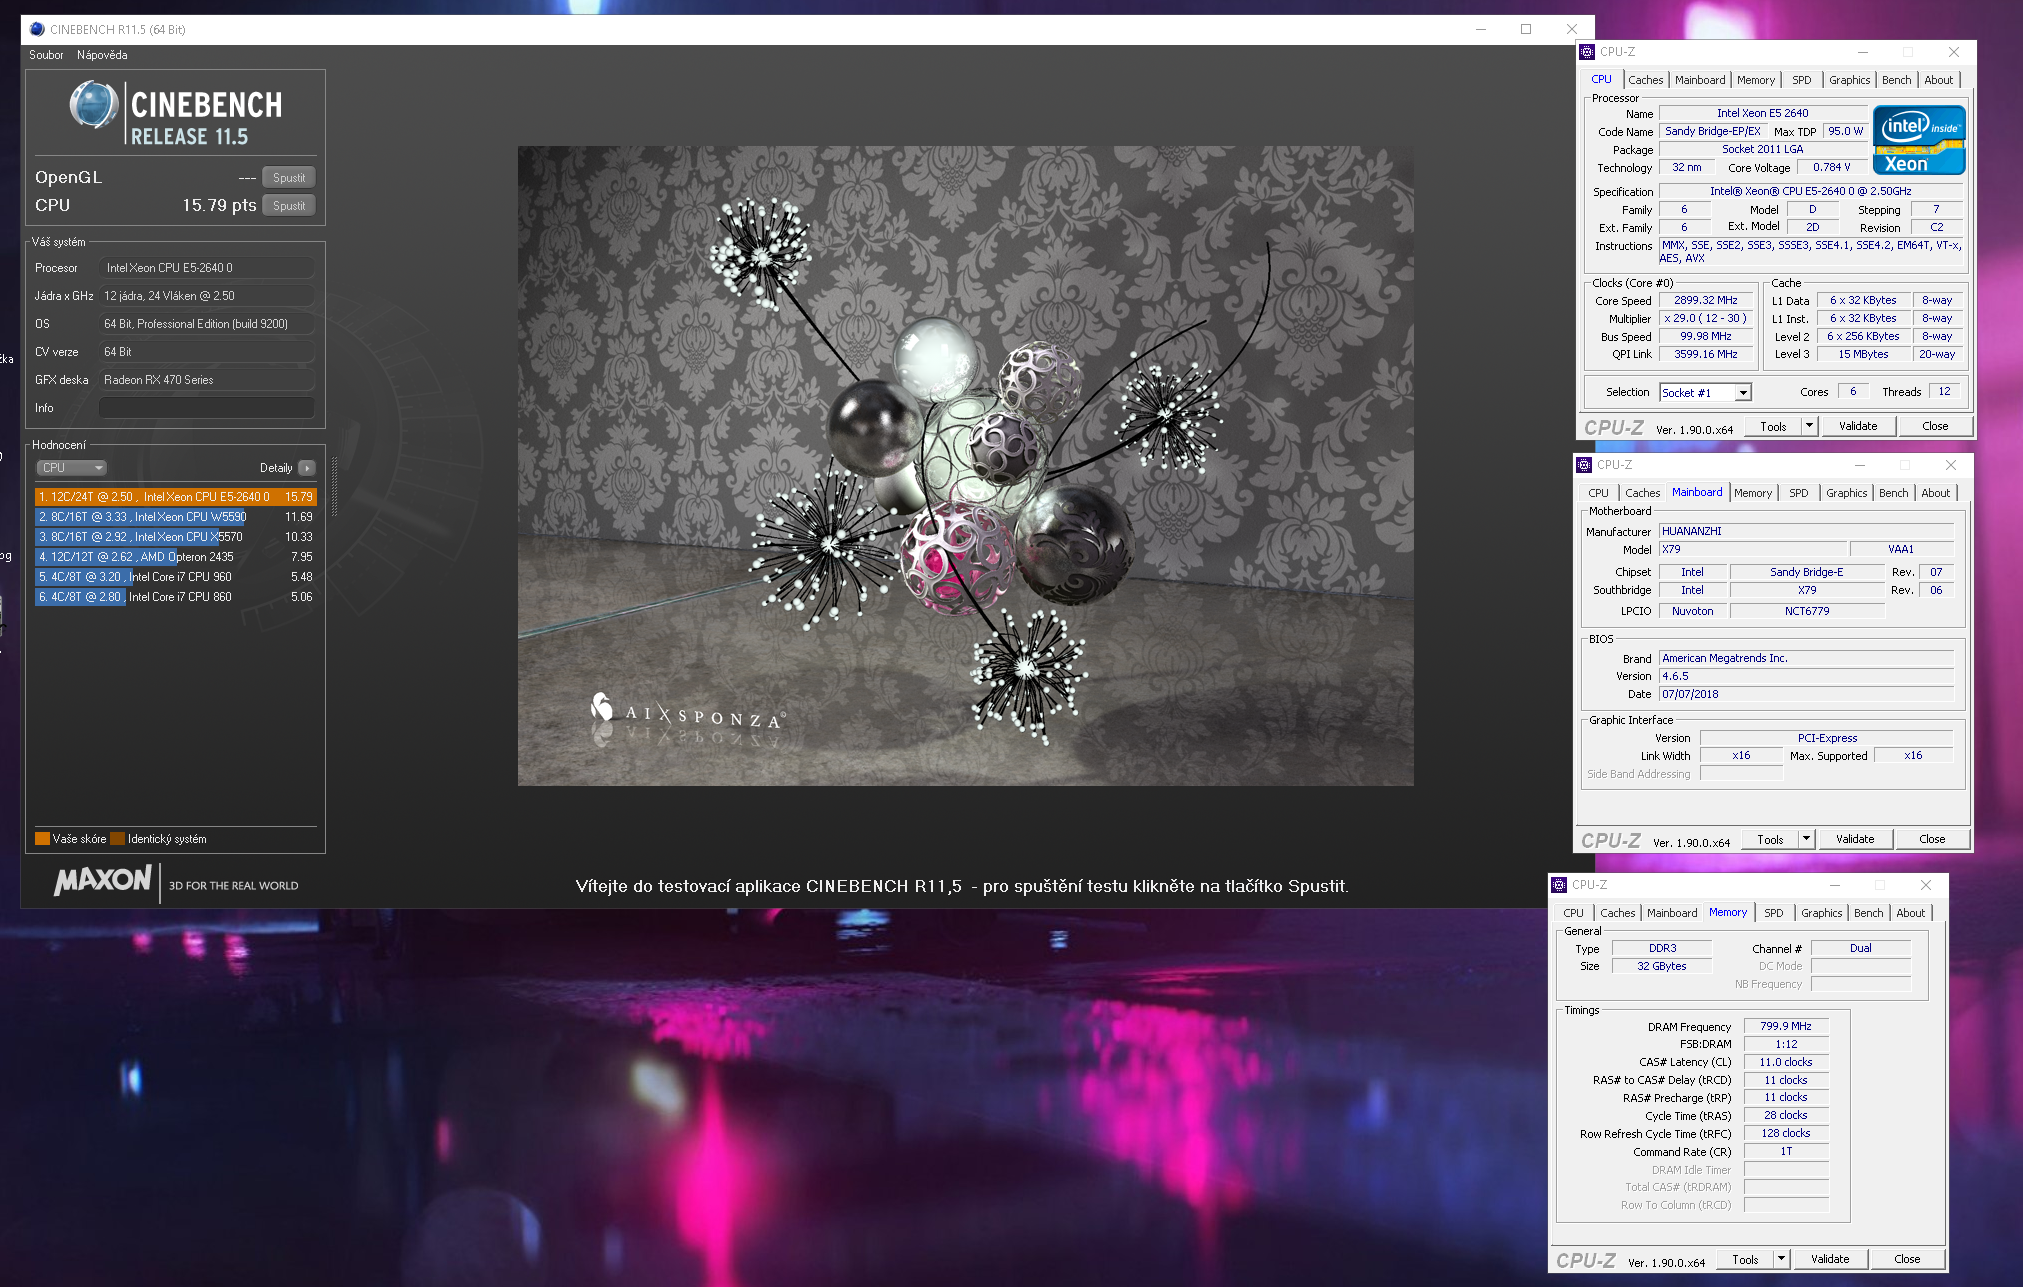Open the About tab in bottom CPU-Z window

(1910, 913)
